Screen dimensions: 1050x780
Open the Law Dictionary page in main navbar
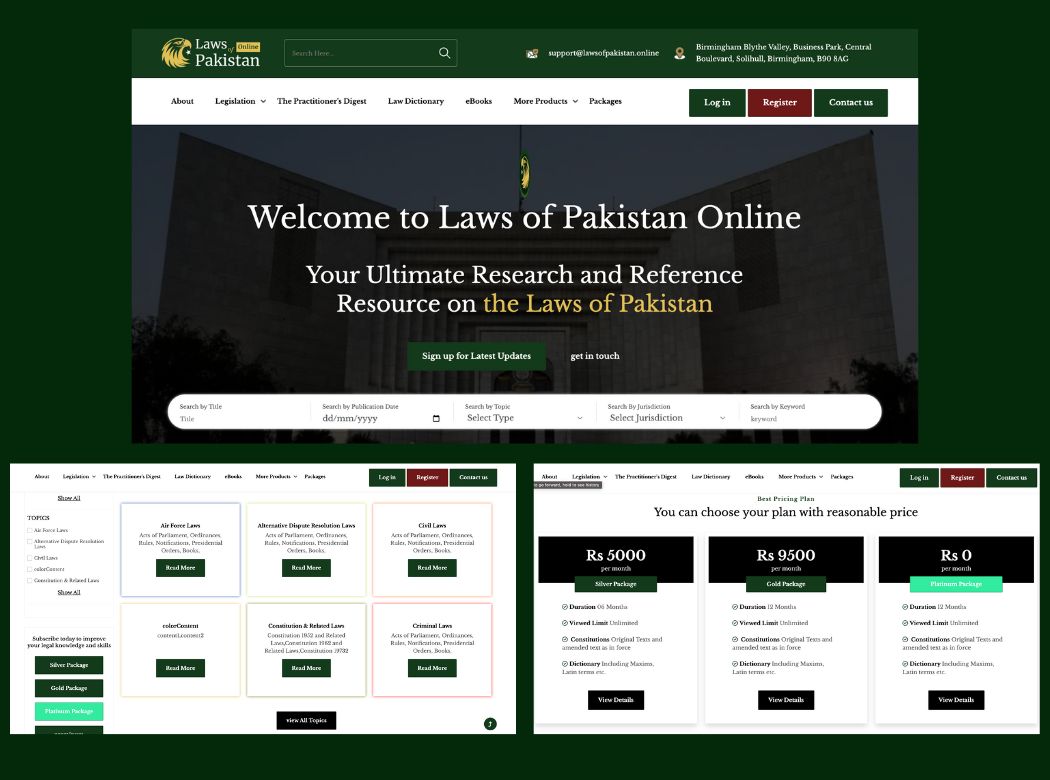(x=416, y=101)
